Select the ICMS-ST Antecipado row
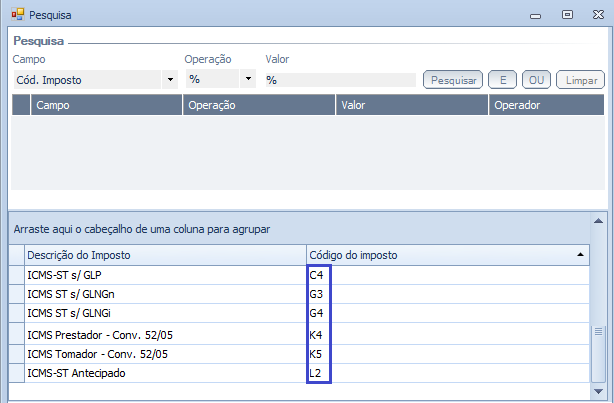 [x=164, y=374]
